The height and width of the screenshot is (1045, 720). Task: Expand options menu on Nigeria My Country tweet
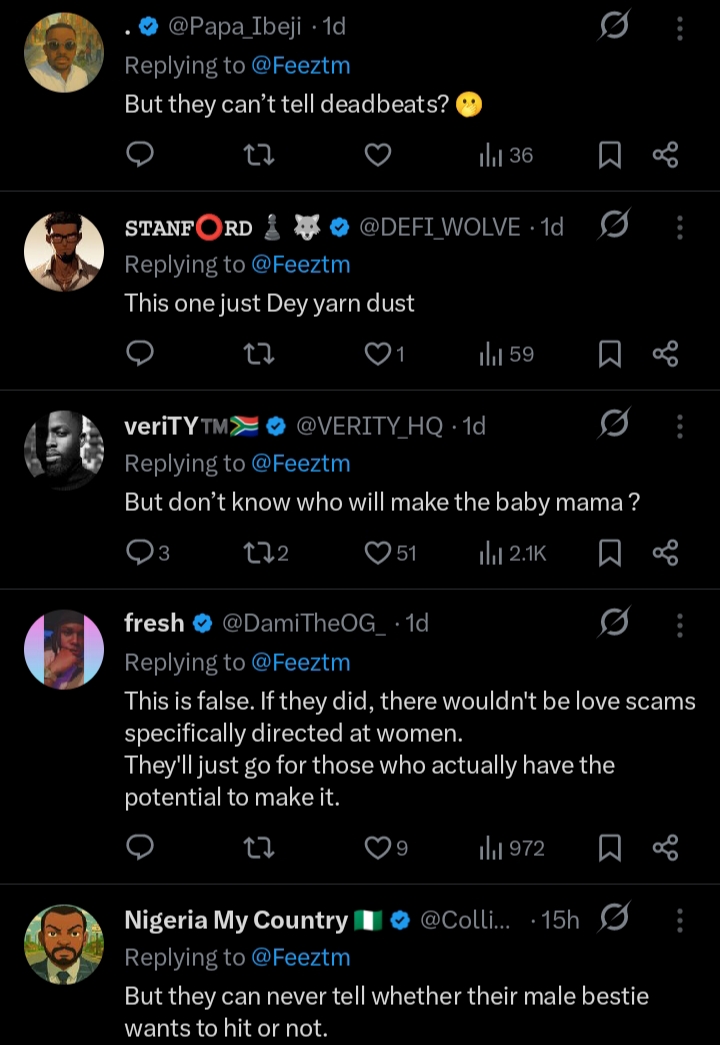pyautogui.click(x=680, y=920)
